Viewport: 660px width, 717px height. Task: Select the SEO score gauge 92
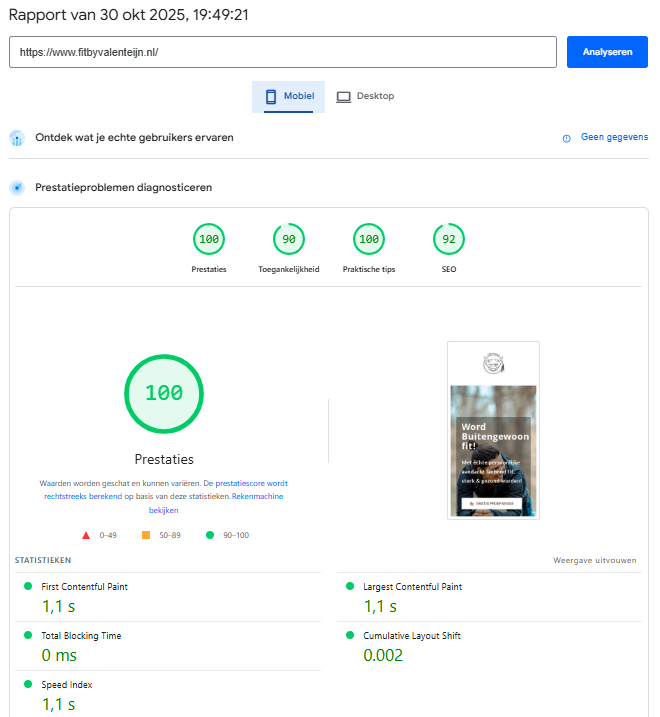pos(449,240)
